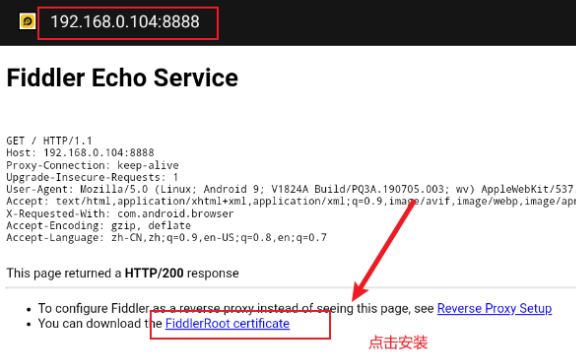Click the yellow site icon beside the address
576x364 pixels.
pyautogui.click(x=27, y=21)
